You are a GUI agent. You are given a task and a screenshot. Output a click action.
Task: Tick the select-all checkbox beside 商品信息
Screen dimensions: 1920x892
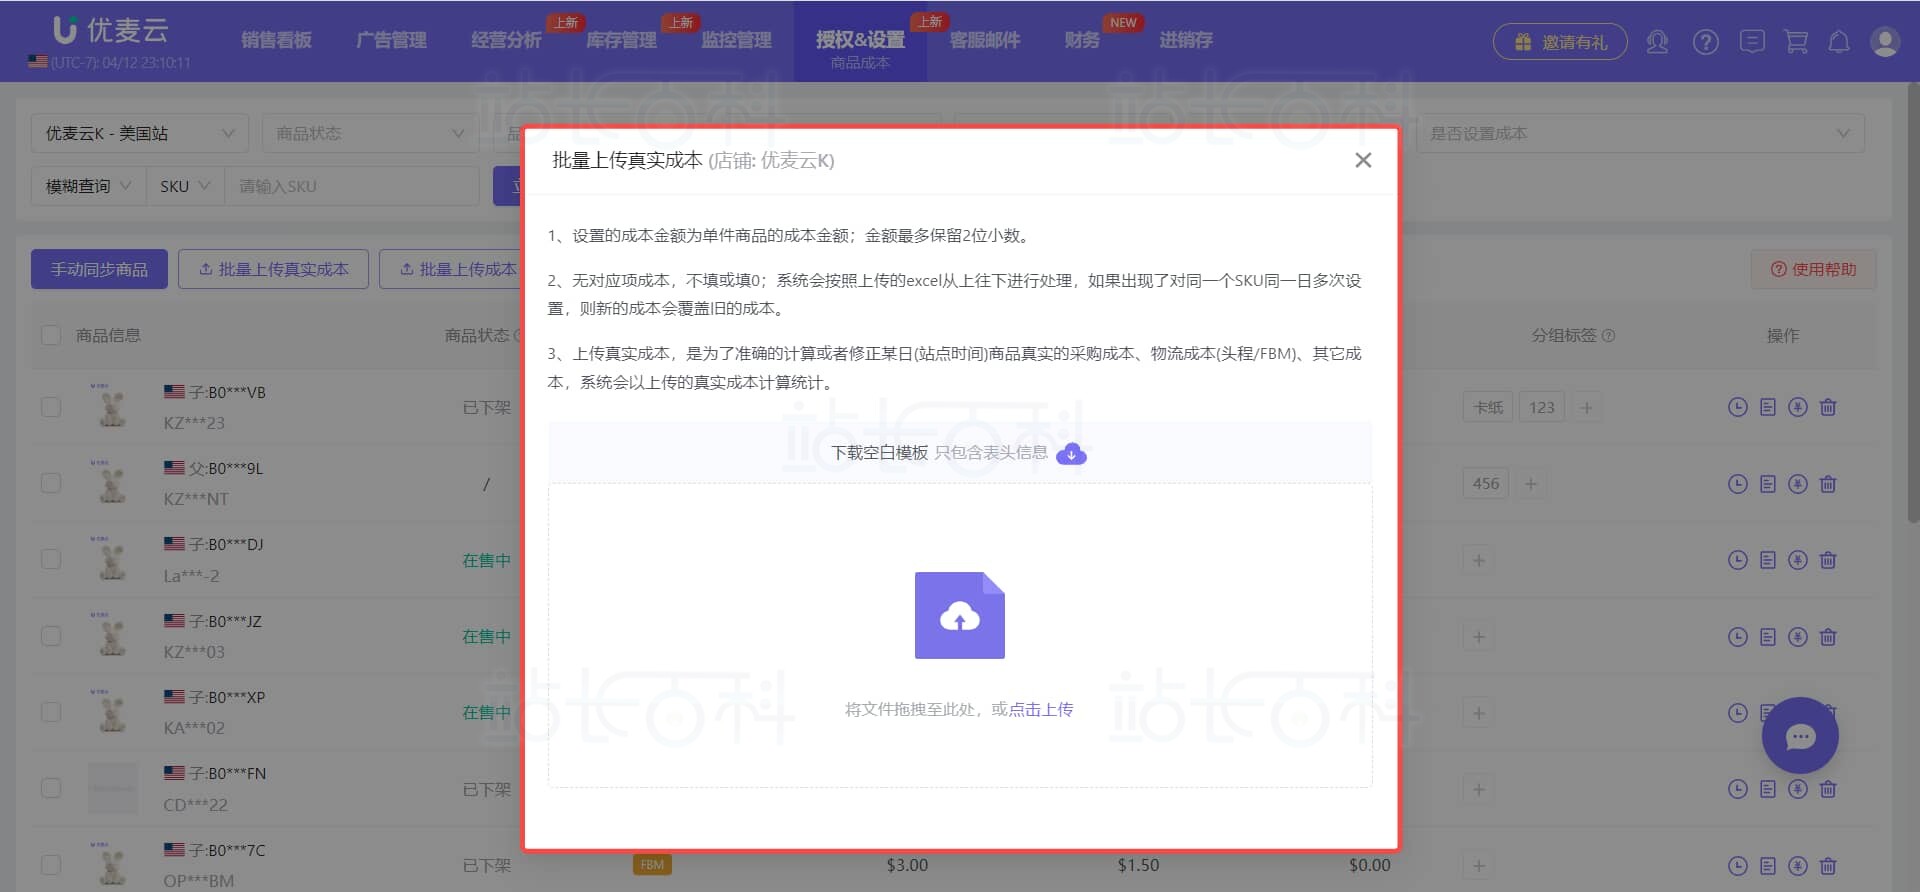point(51,335)
